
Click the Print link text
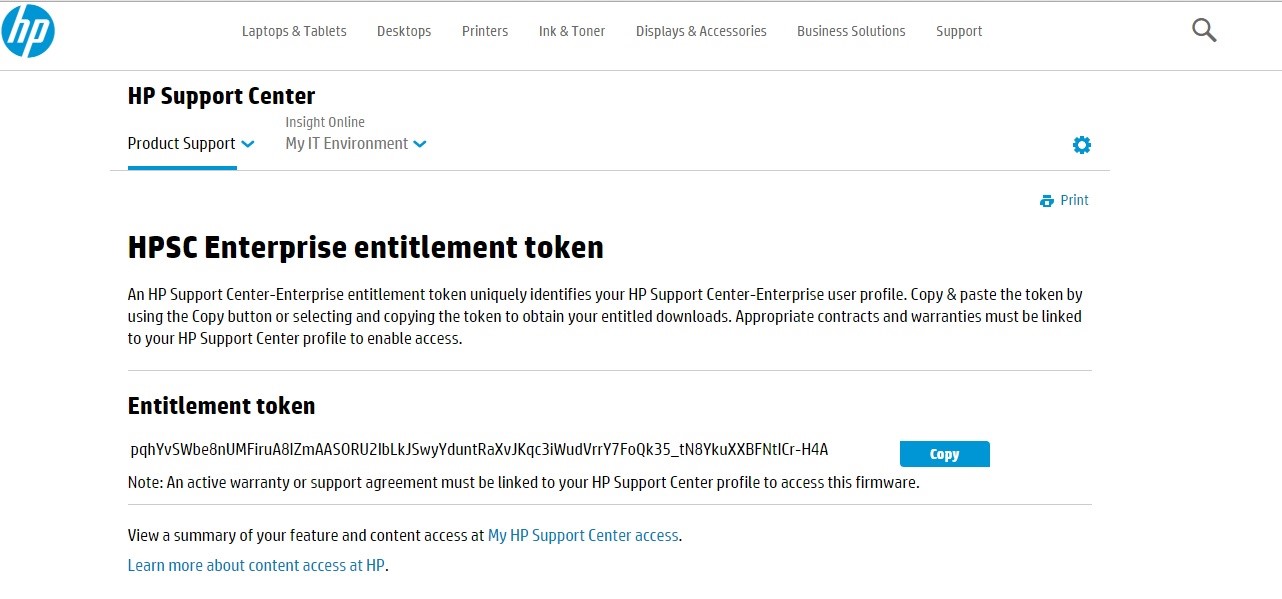1074,200
